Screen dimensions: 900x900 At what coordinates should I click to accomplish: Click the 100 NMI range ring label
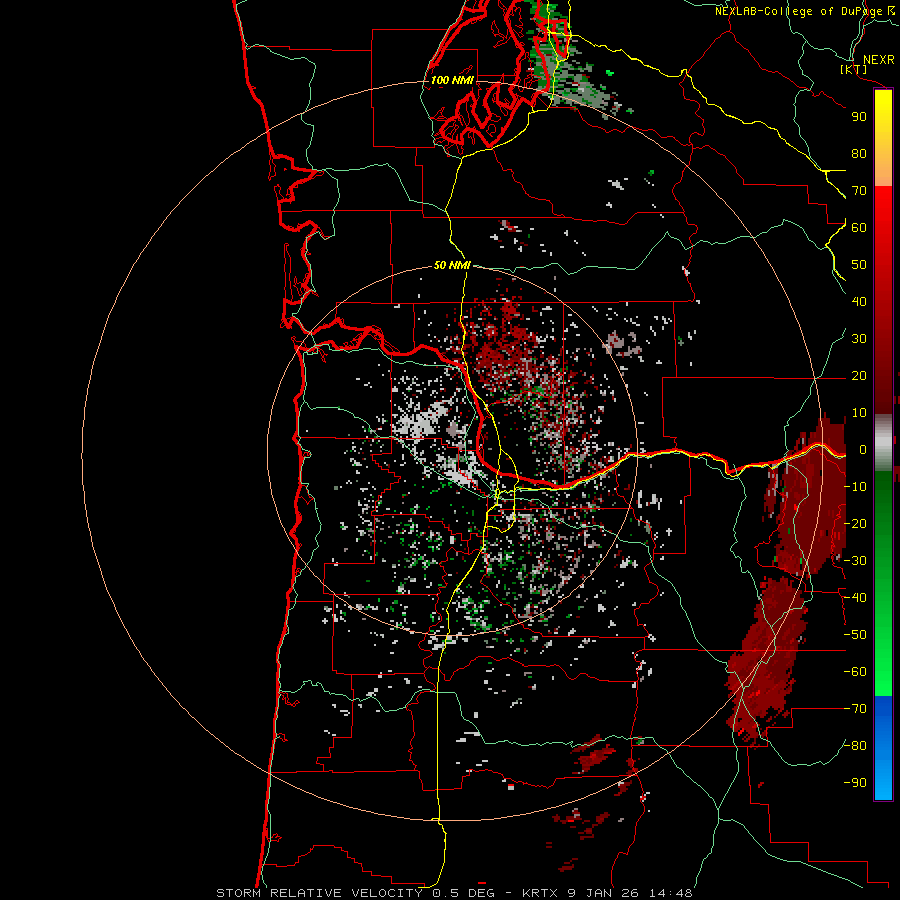click(452, 80)
